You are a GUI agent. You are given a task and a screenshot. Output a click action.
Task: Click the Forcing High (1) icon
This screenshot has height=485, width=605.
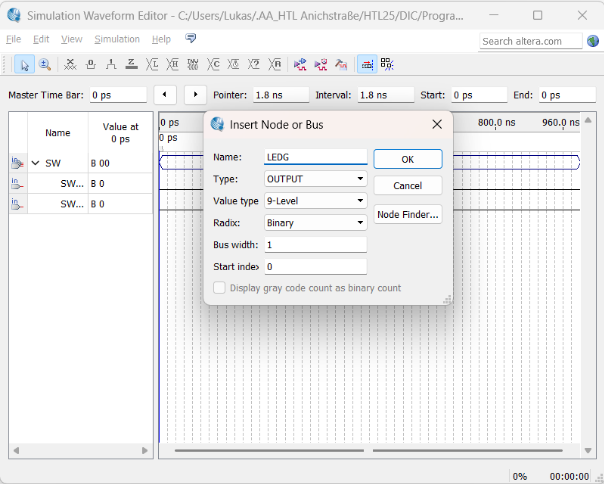click(x=111, y=64)
